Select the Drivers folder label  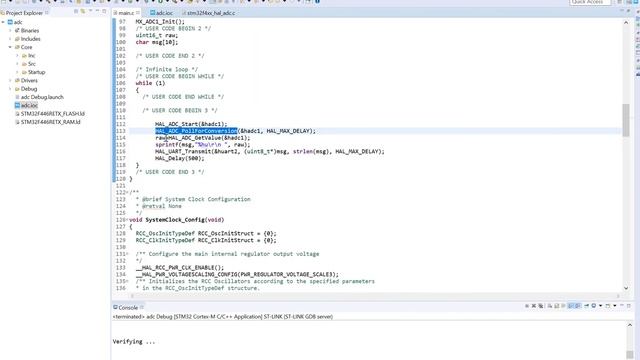point(29,80)
